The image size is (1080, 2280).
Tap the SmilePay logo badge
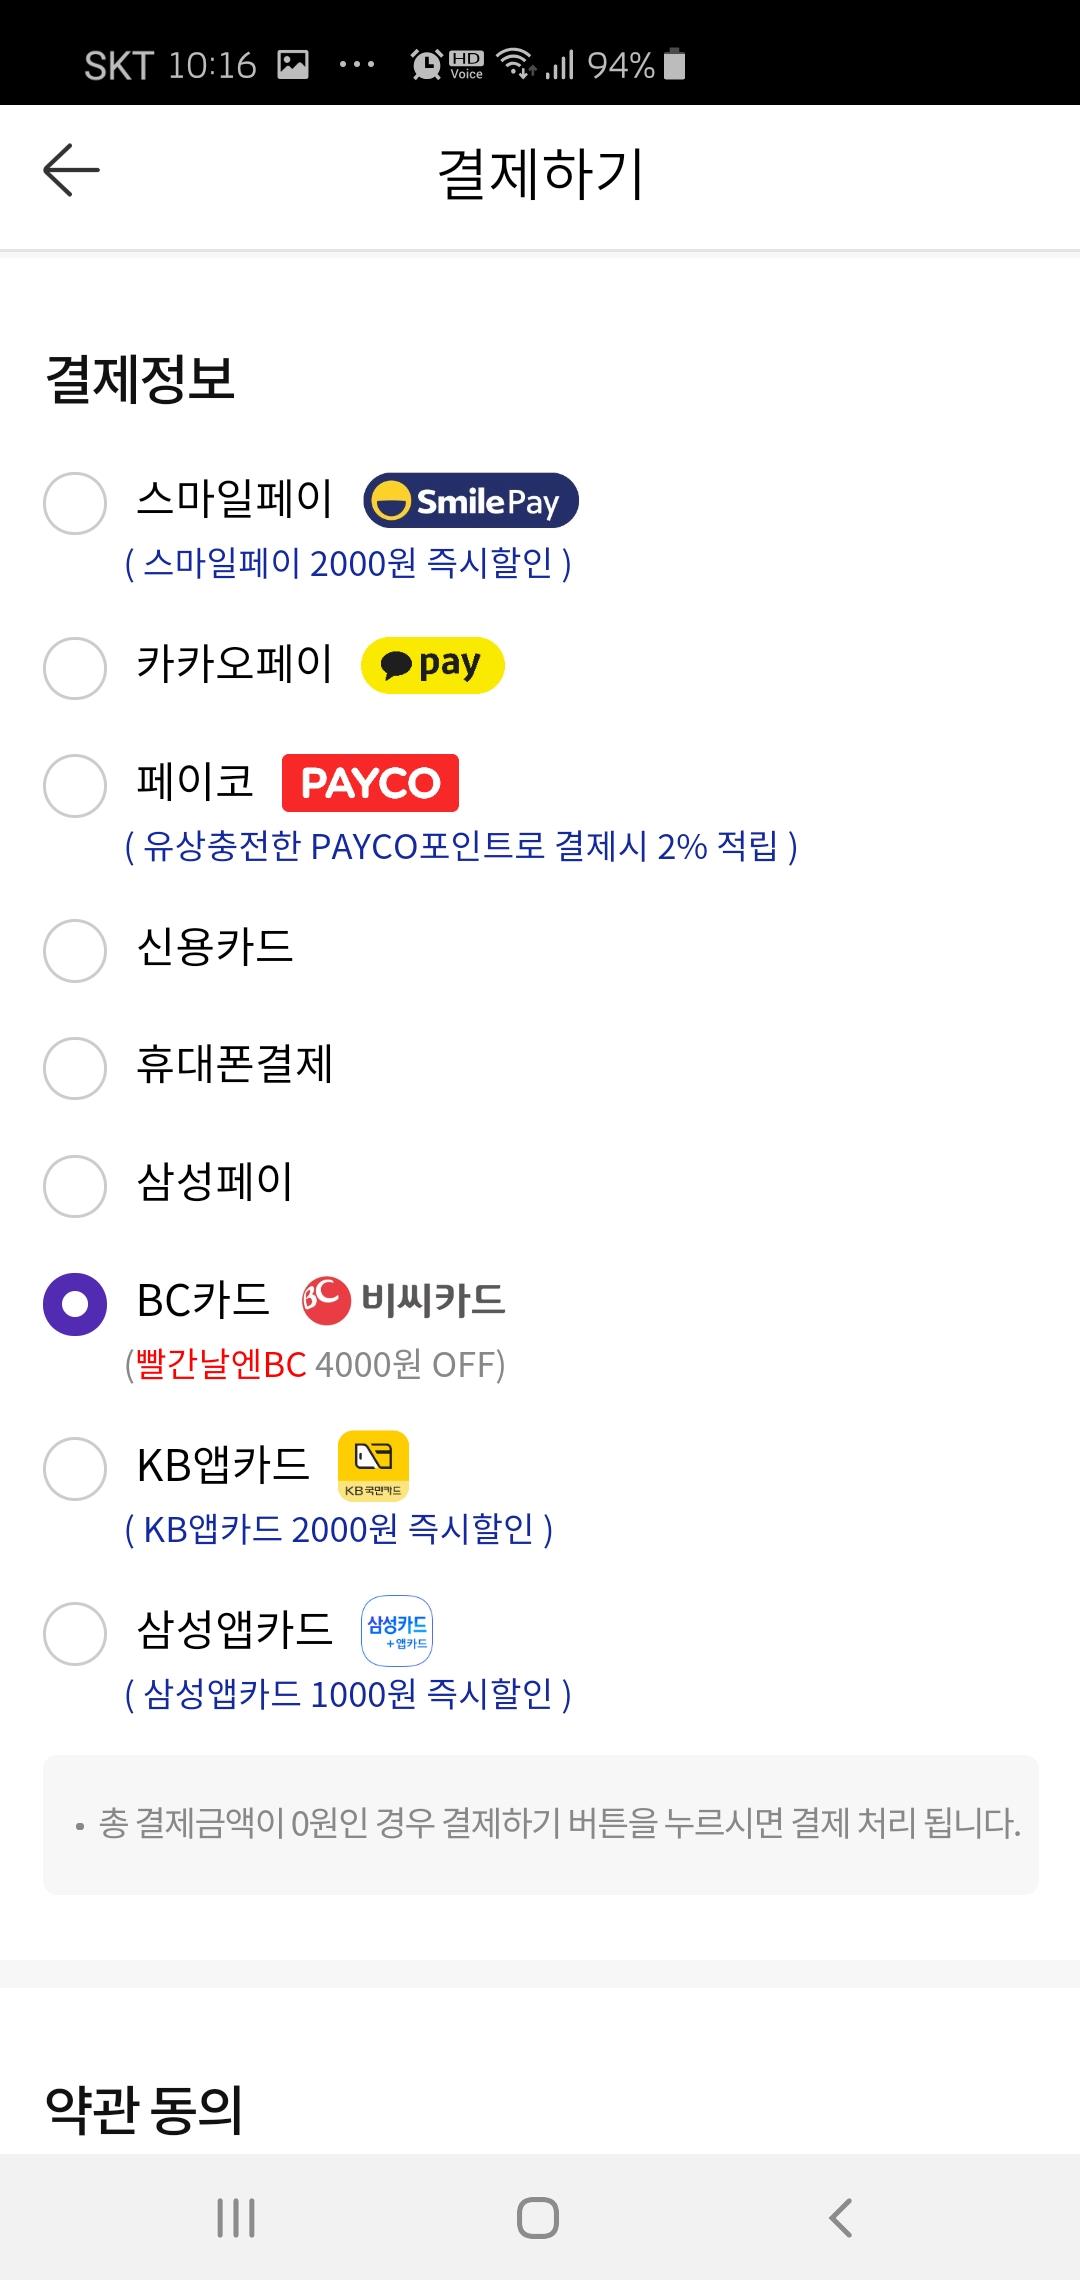pyautogui.click(x=471, y=501)
